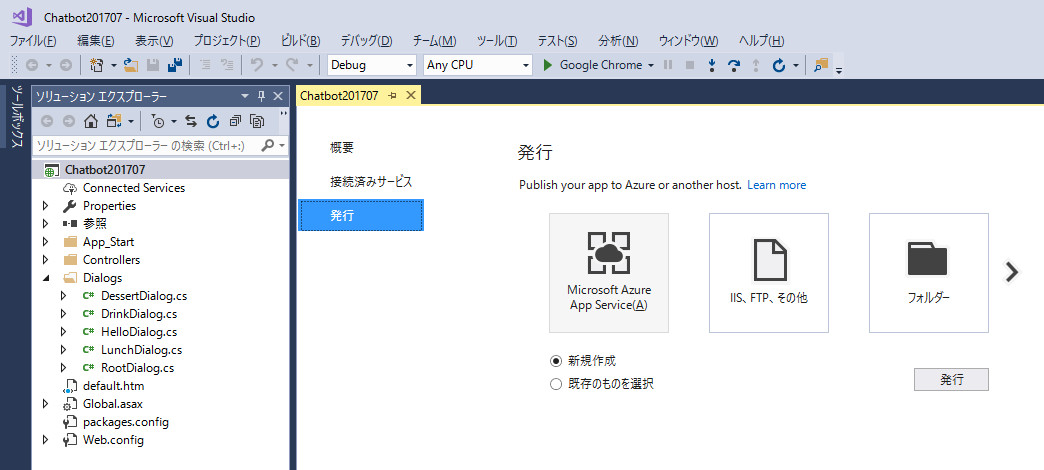Image resolution: width=1044 pixels, height=470 pixels.
Task: Expand the Web.config node
Action: (45, 439)
